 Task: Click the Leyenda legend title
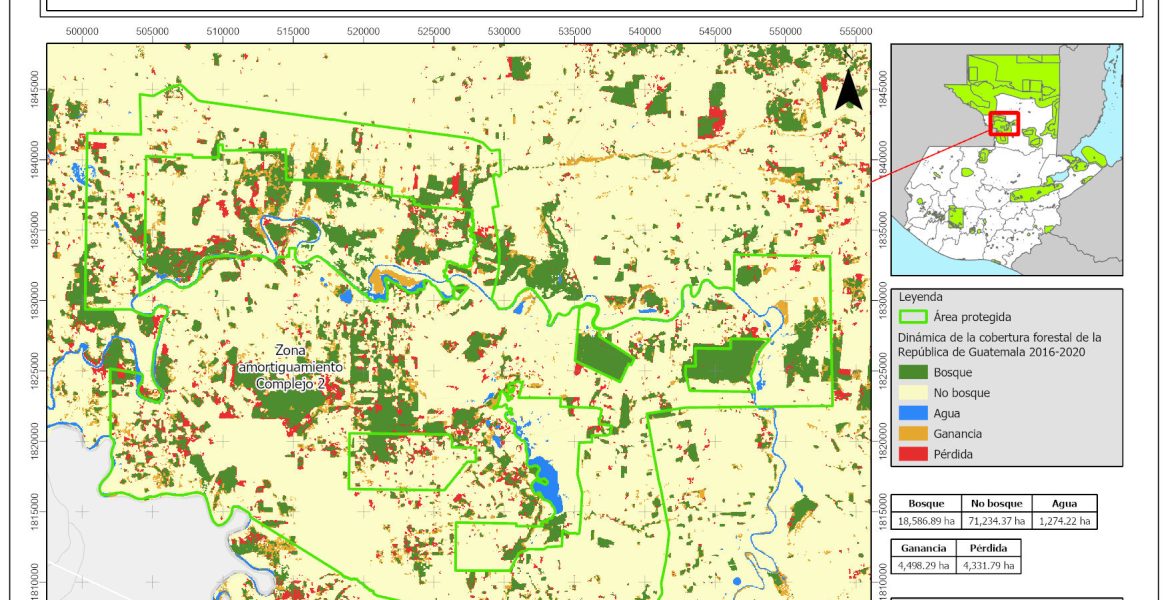(920, 297)
